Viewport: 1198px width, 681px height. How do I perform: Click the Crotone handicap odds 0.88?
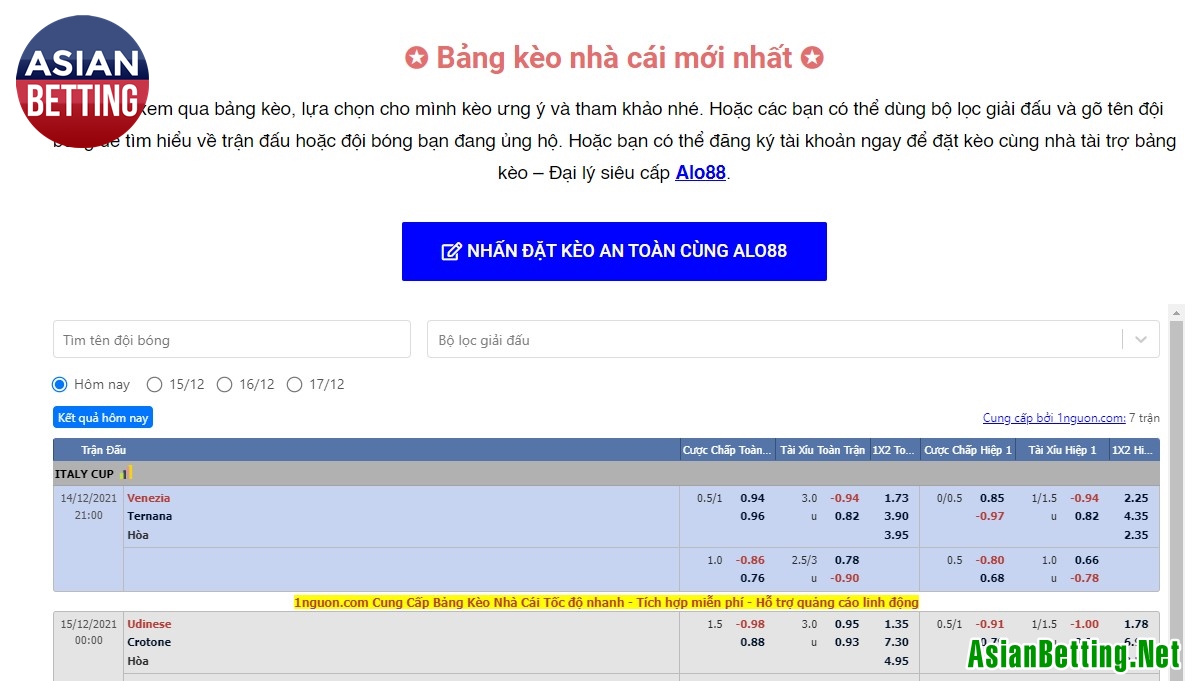752,642
